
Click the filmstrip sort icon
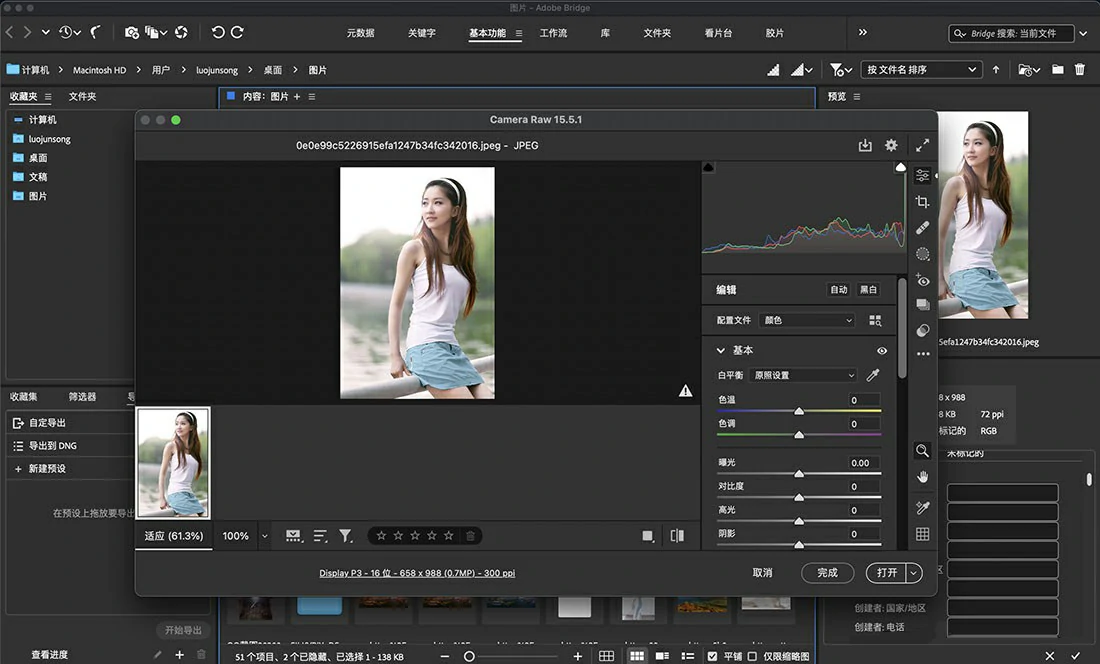coord(320,536)
